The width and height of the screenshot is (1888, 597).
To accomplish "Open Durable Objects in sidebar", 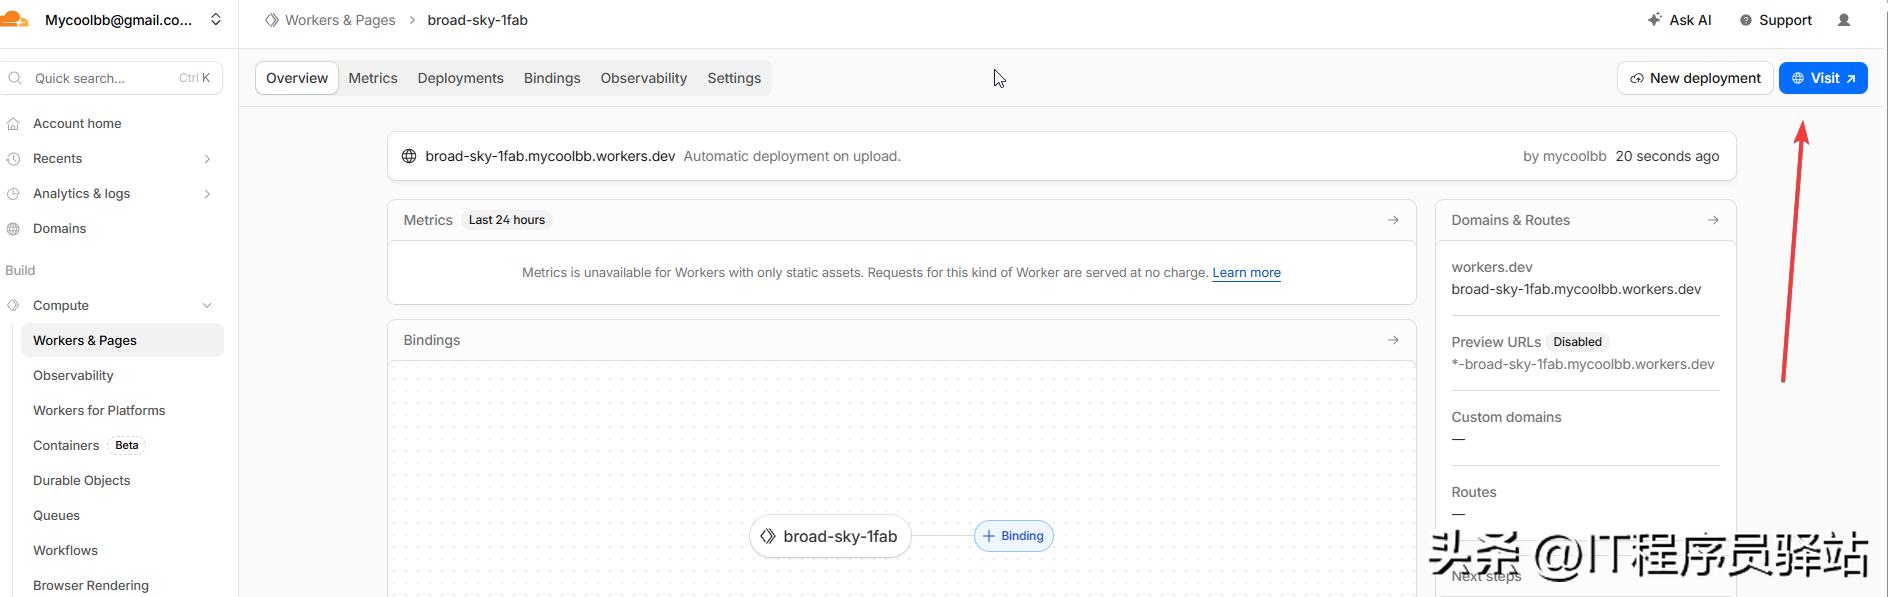I will [x=82, y=481].
